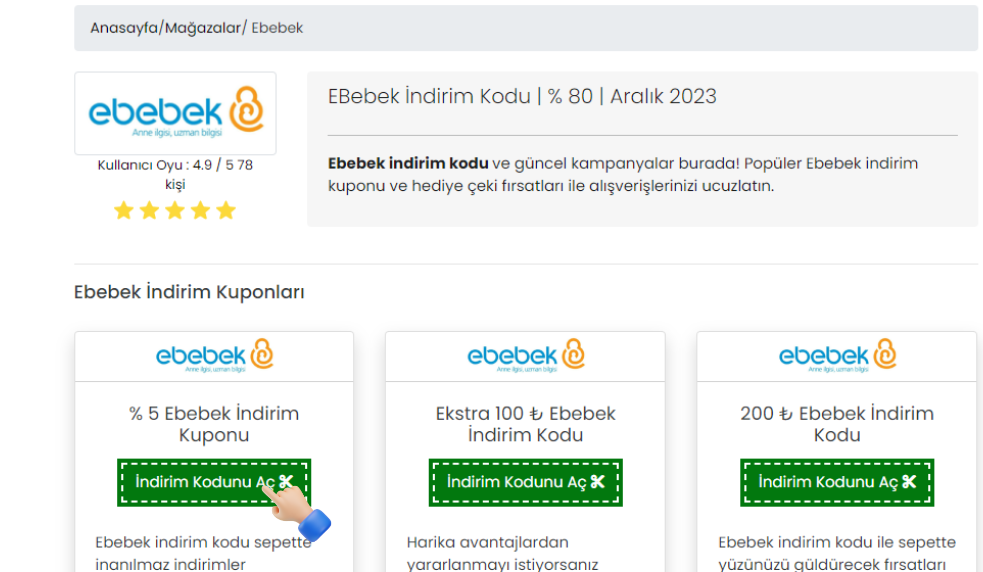The height and width of the screenshot is (572, 983).
Task: Open the 200 ₺ Ebebek İndirim Kodu title
Action: (837, 424)
